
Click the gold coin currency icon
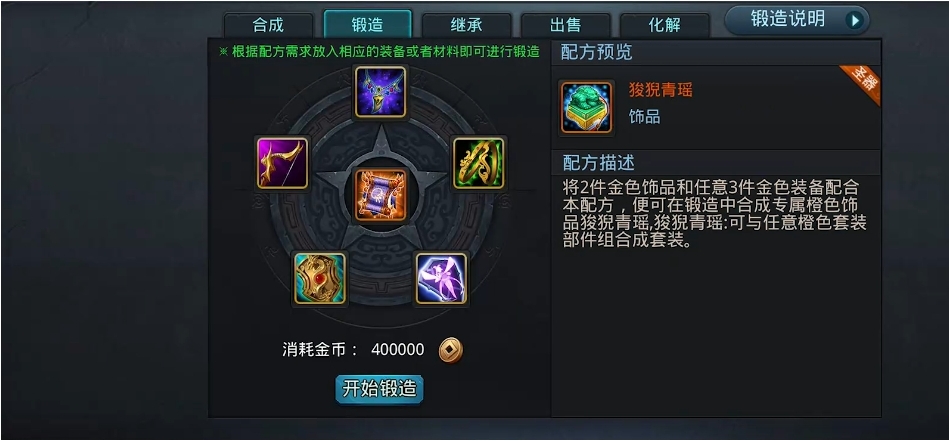coord(450,350)
